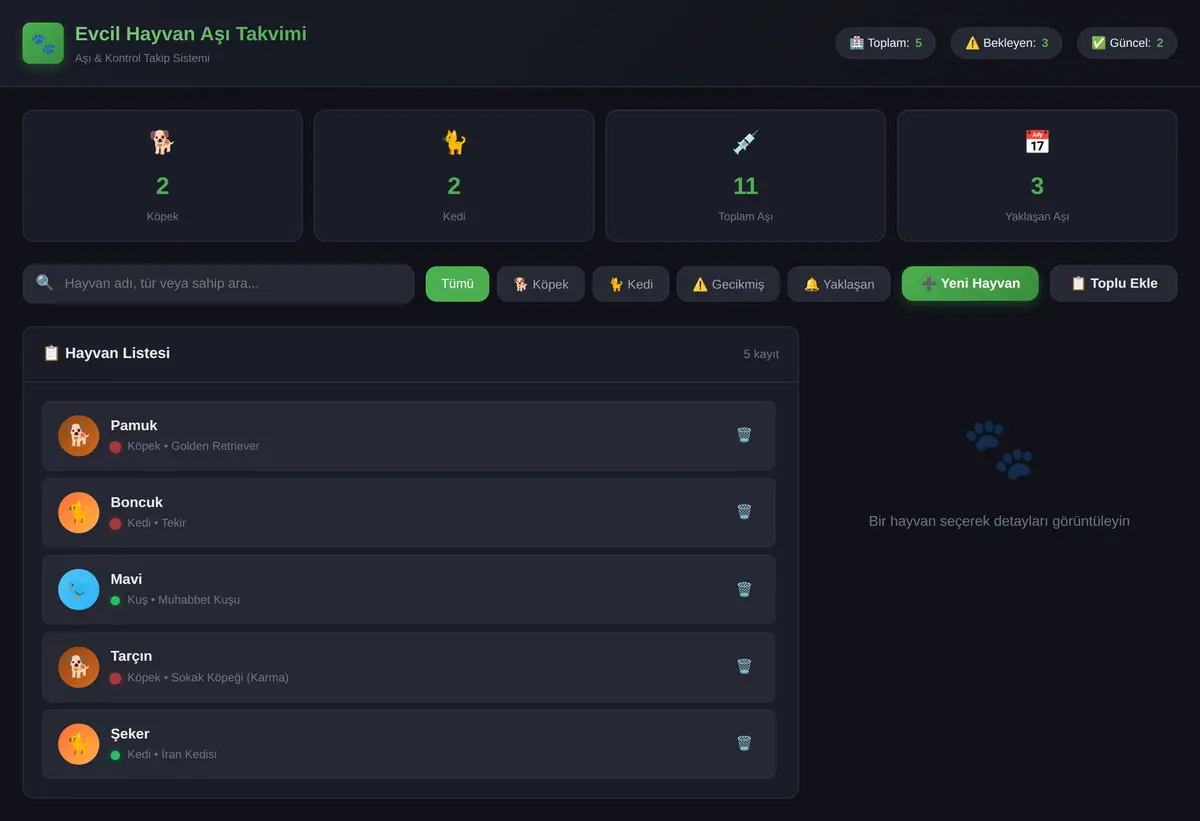Remove Mavi with the trash icon
The width and height of the screenshot is (1200, 821).
pyautogui.click(x=744, y=589)
